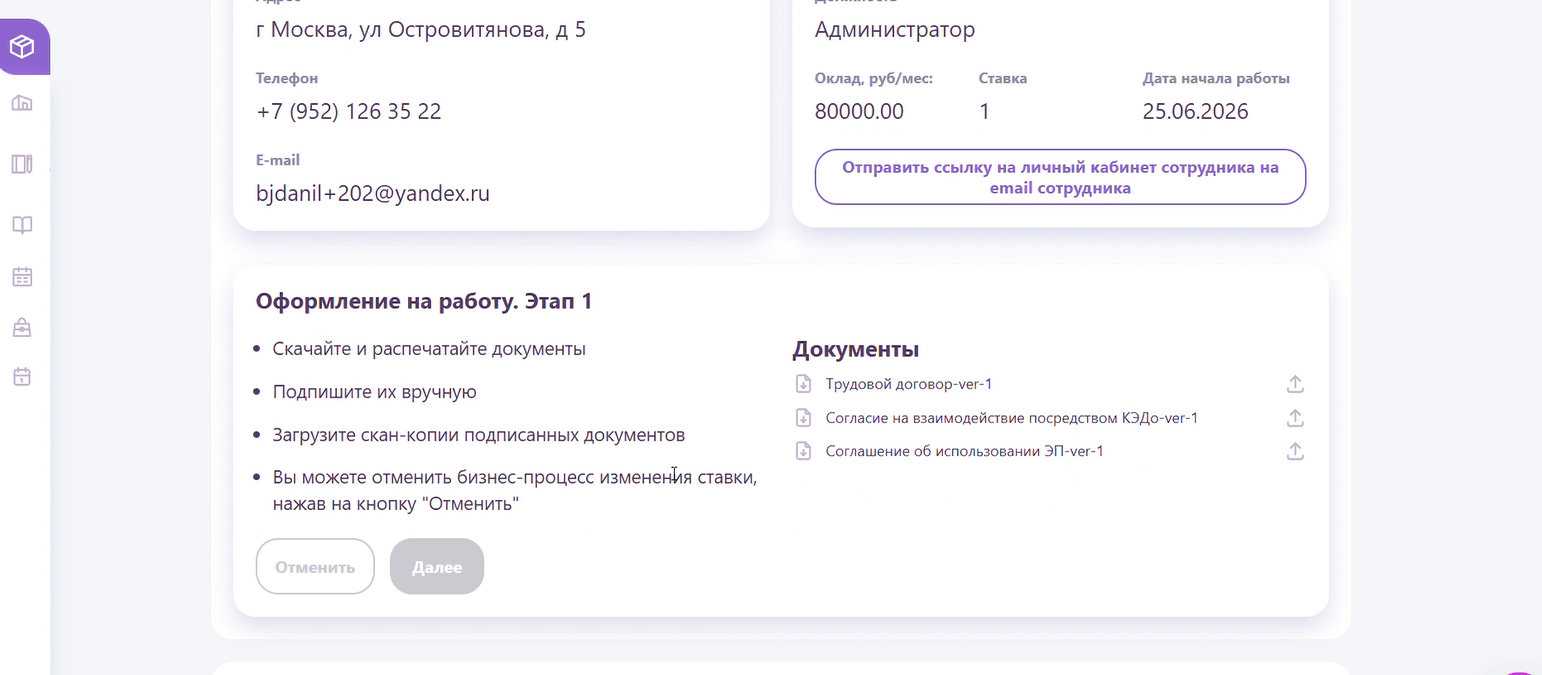Click the Ставка value 1
Screen dimensions: 1542x675
985,111
